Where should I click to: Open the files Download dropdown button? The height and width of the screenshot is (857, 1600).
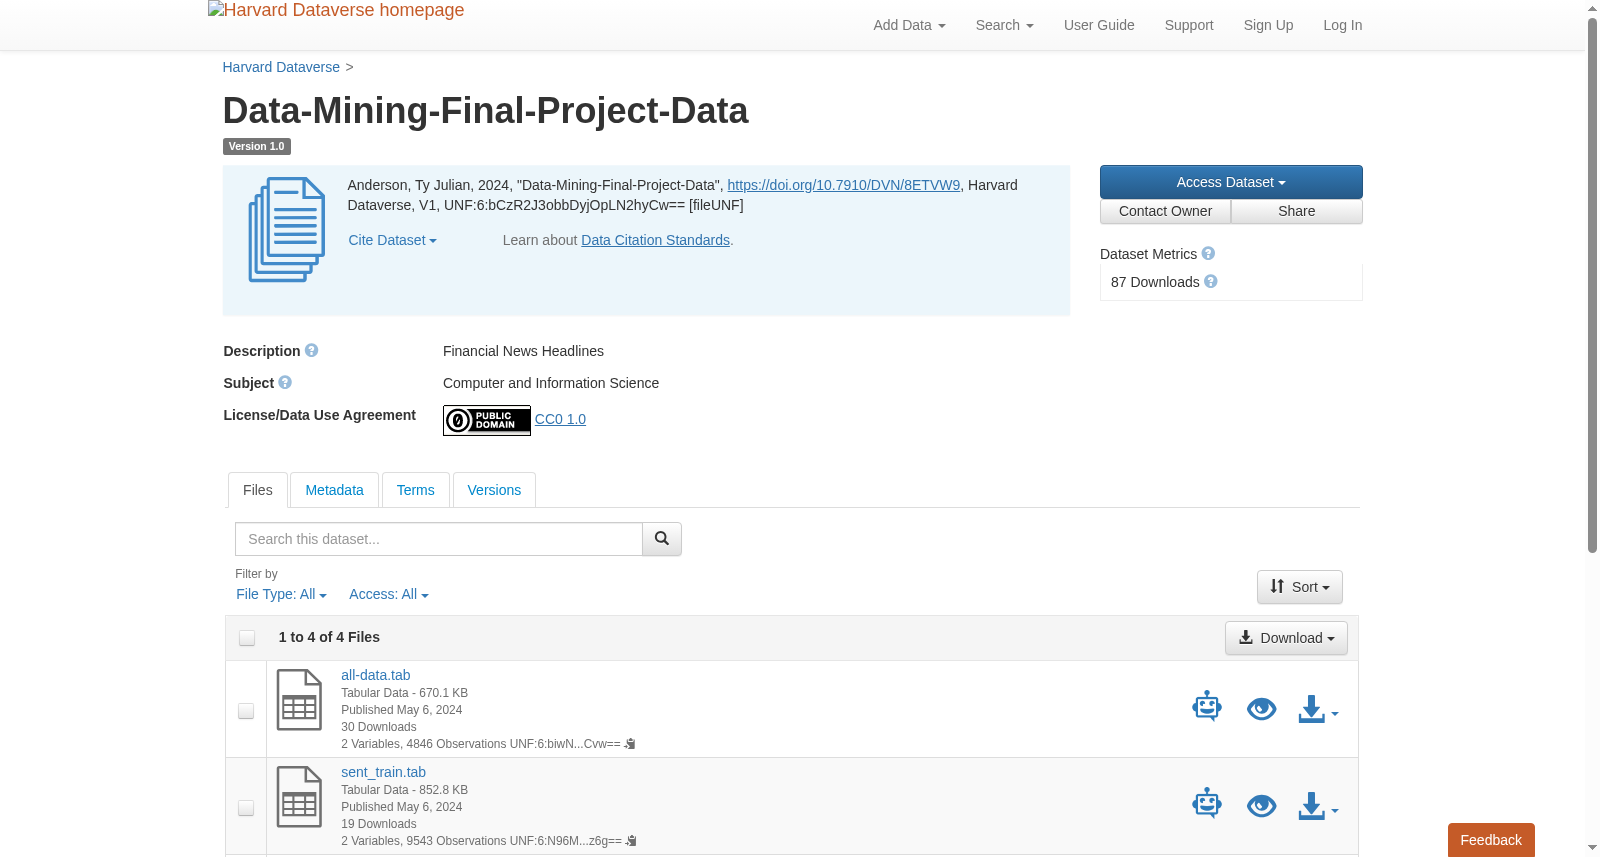tap(1286, 638)
